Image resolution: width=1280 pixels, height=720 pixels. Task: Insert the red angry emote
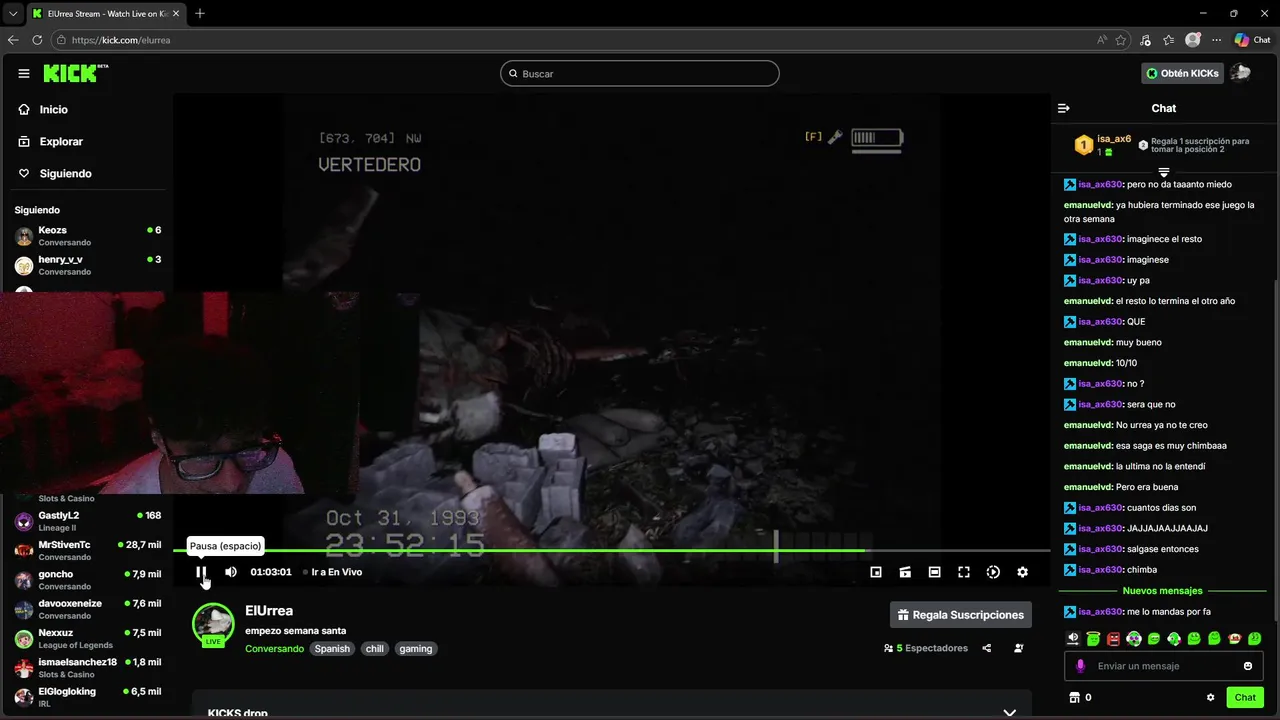1113,638
